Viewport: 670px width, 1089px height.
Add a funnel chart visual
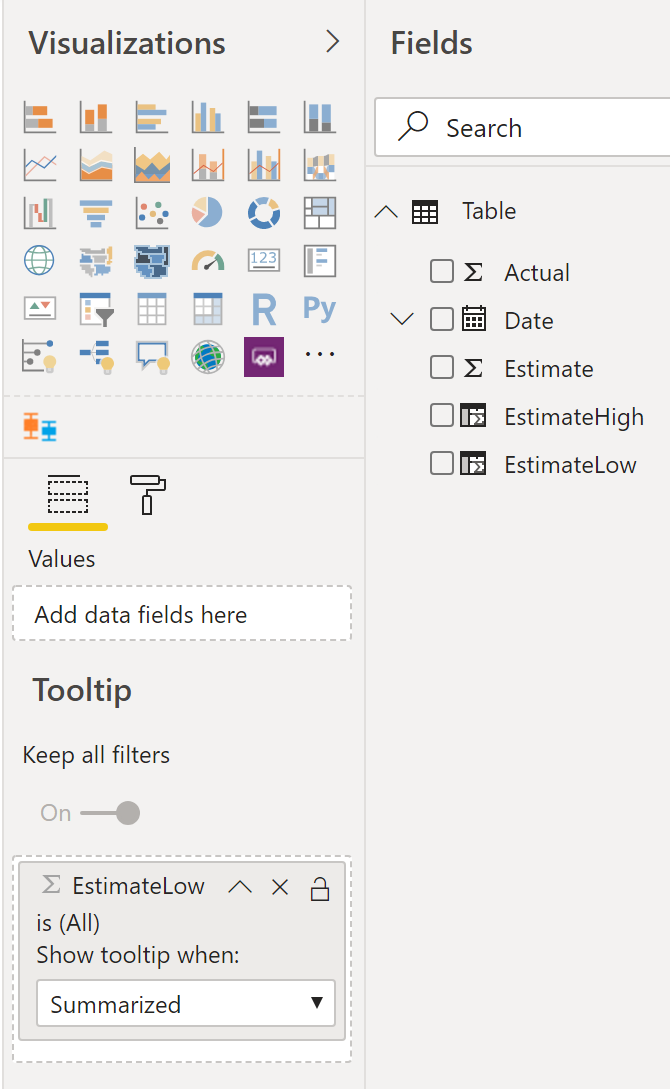[x=96, y=213]
